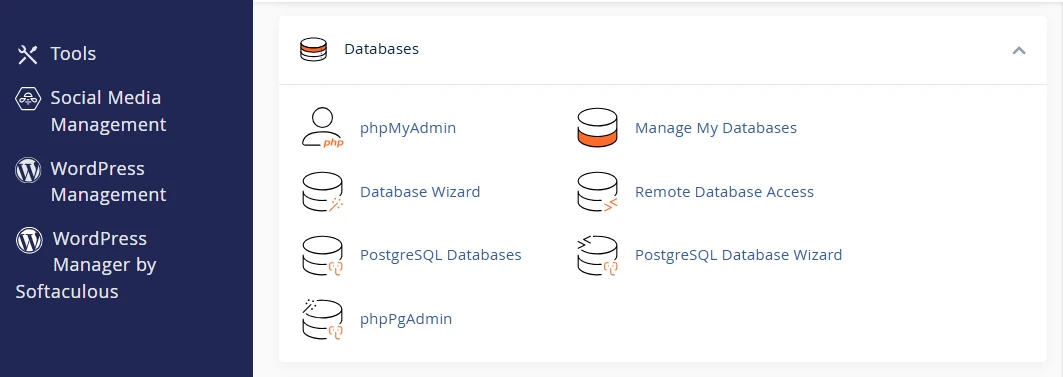Image resolution: width=1063 pixels, height=377 pixels.
Task: Open the Remote Database Access link
Action: 724,192
